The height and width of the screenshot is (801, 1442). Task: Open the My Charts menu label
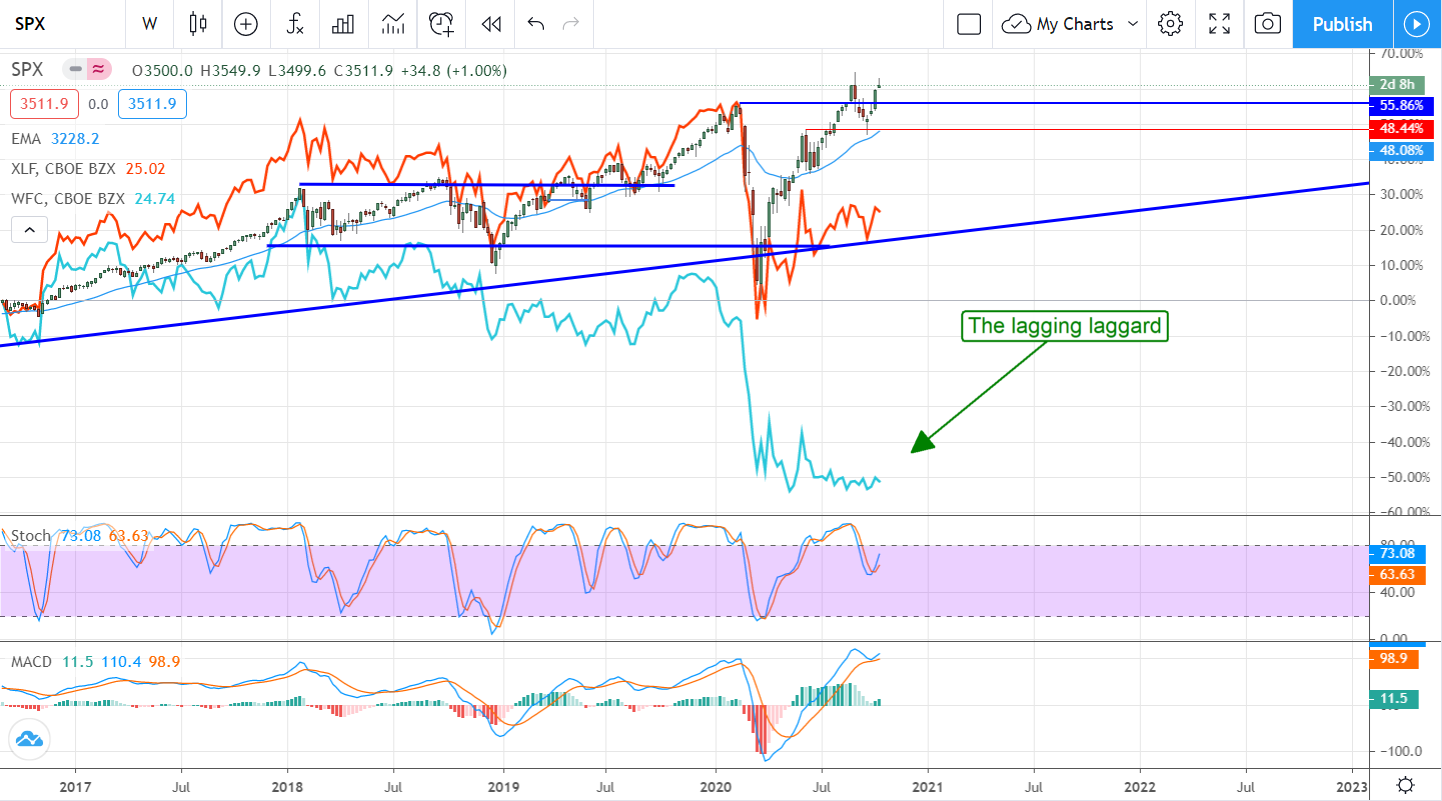(1074, 24)
